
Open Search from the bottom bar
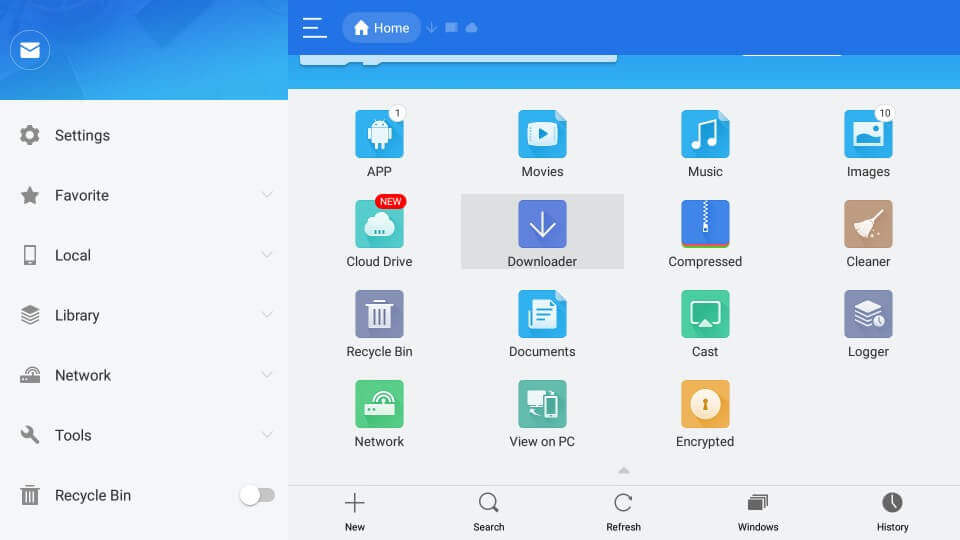pos(489,512)
